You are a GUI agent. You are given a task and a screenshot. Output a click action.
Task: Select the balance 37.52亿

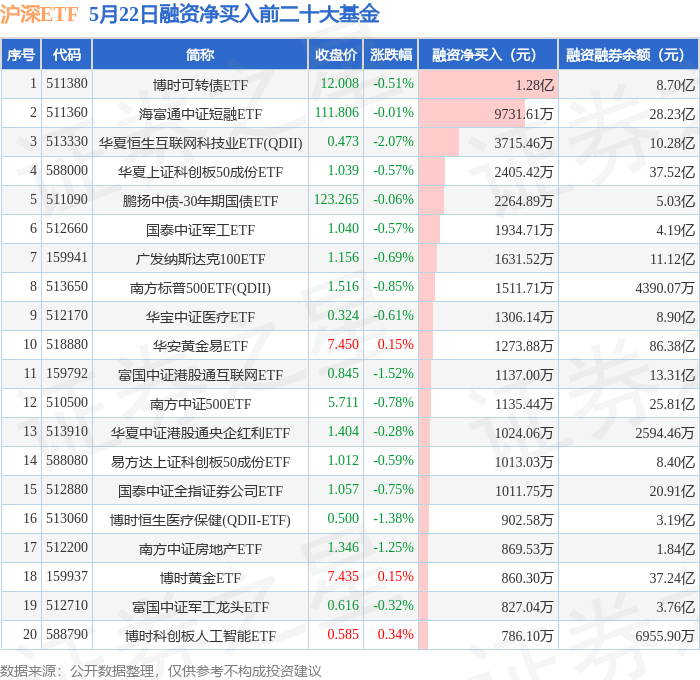(x=672, y=172)
